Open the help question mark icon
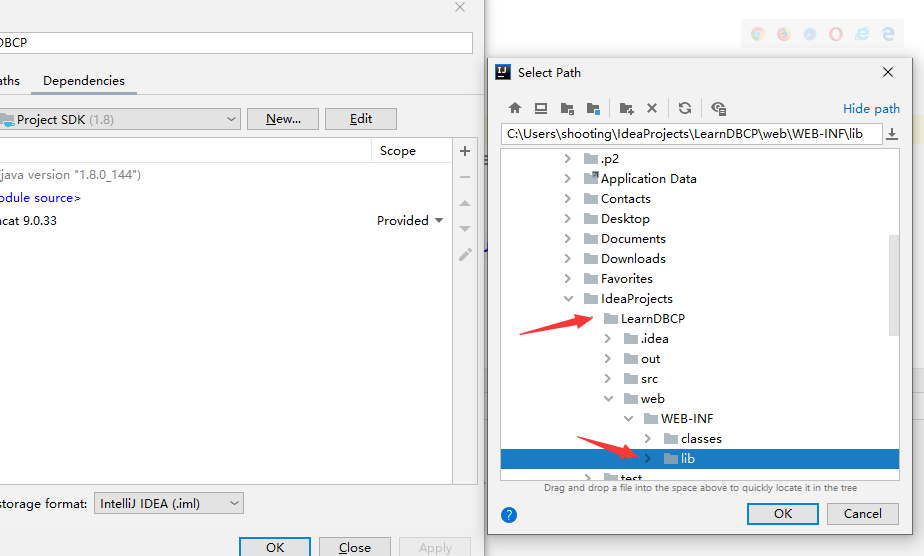Screen dimensions: 924x556 [x=509, y=515]
